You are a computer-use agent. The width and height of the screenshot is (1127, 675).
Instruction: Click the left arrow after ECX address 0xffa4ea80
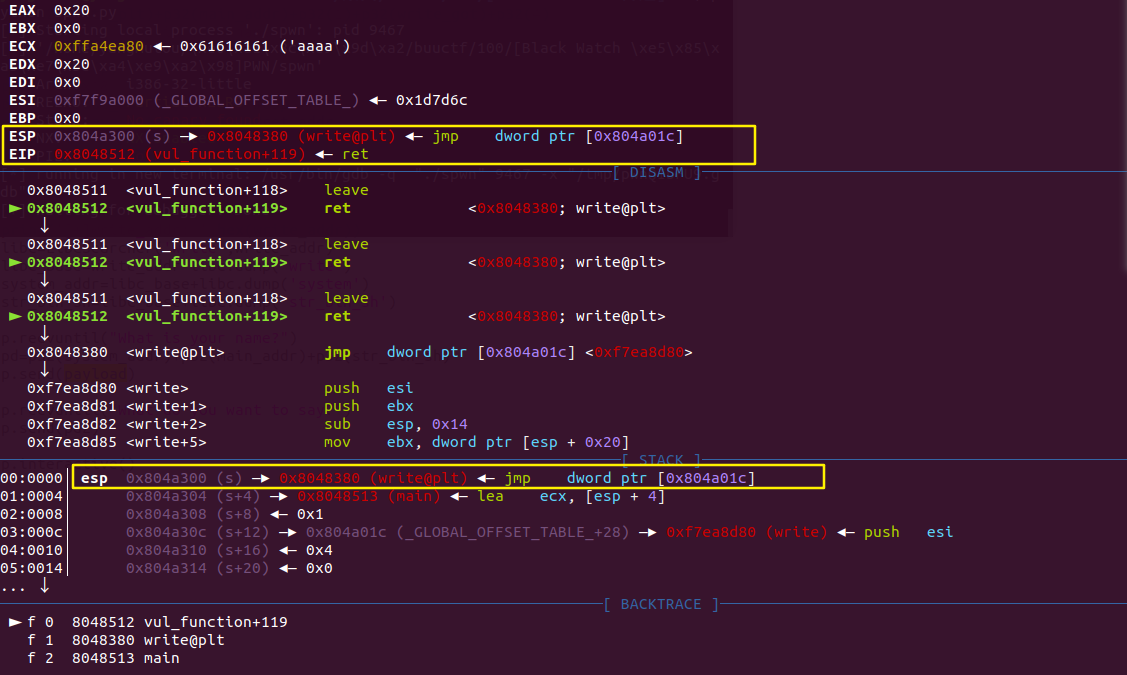point(162,46)
